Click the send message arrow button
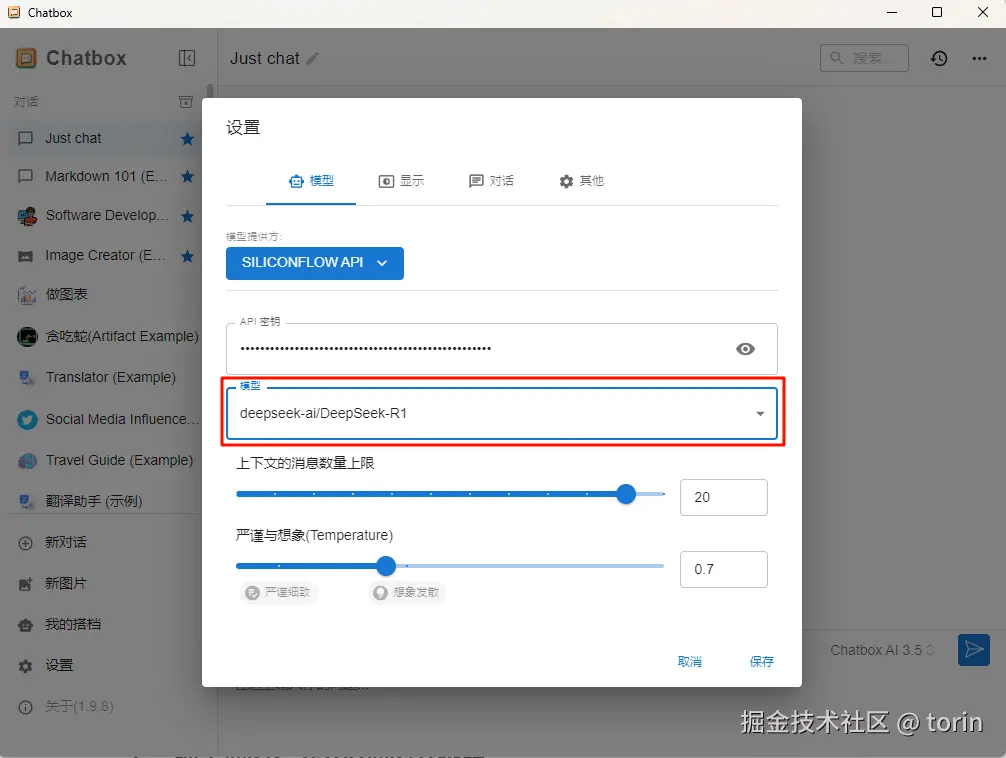The width and height of the screenshot is (1006, 758). (x=973, y=650)
